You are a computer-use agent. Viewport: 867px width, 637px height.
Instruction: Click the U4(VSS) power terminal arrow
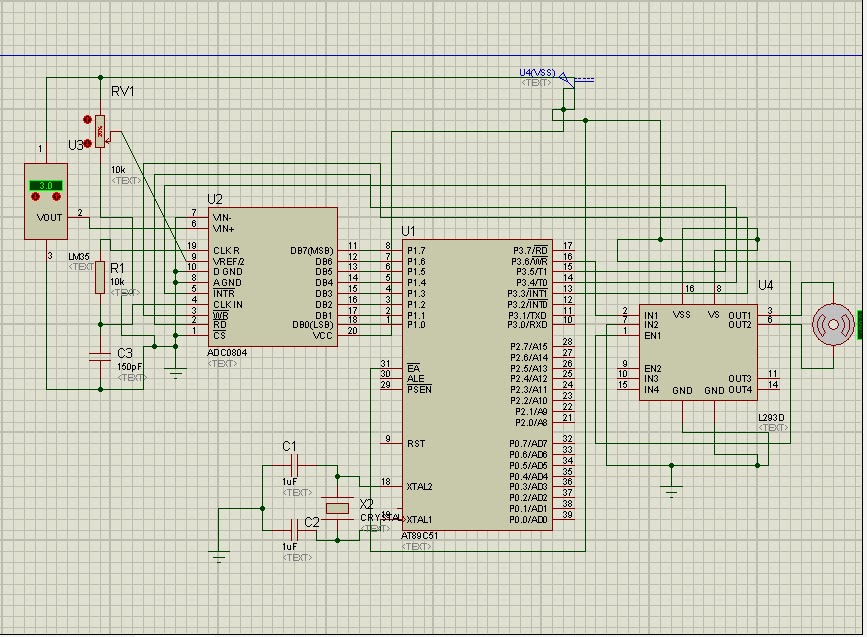coord(567,80)
